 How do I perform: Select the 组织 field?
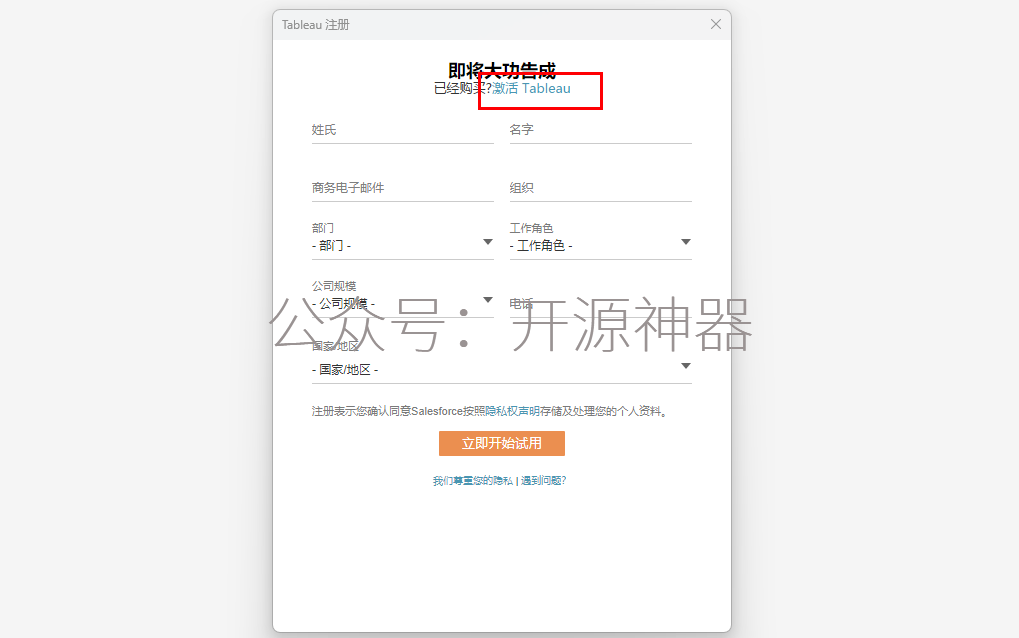coord(600,188)
